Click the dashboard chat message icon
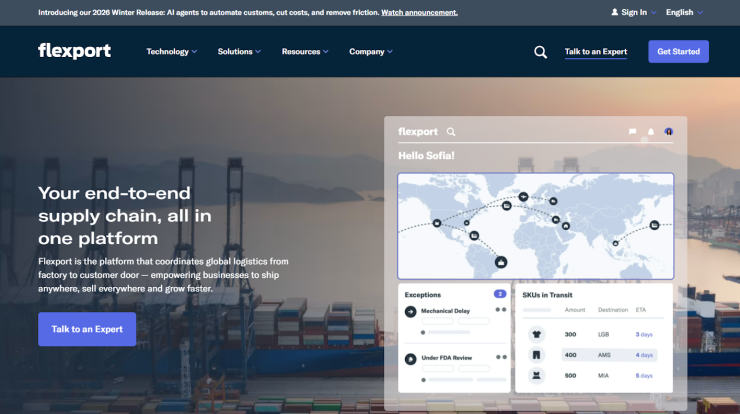Screen dimensions: 740x414 pos(632,131)
